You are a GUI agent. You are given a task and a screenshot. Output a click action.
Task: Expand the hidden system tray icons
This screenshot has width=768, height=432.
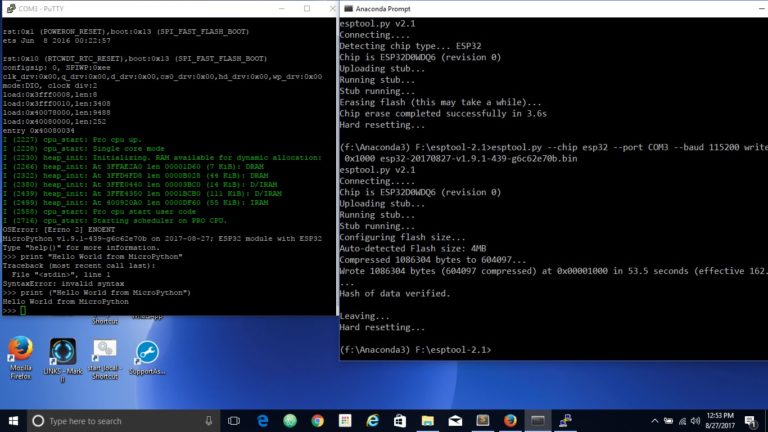click(655, 421)
